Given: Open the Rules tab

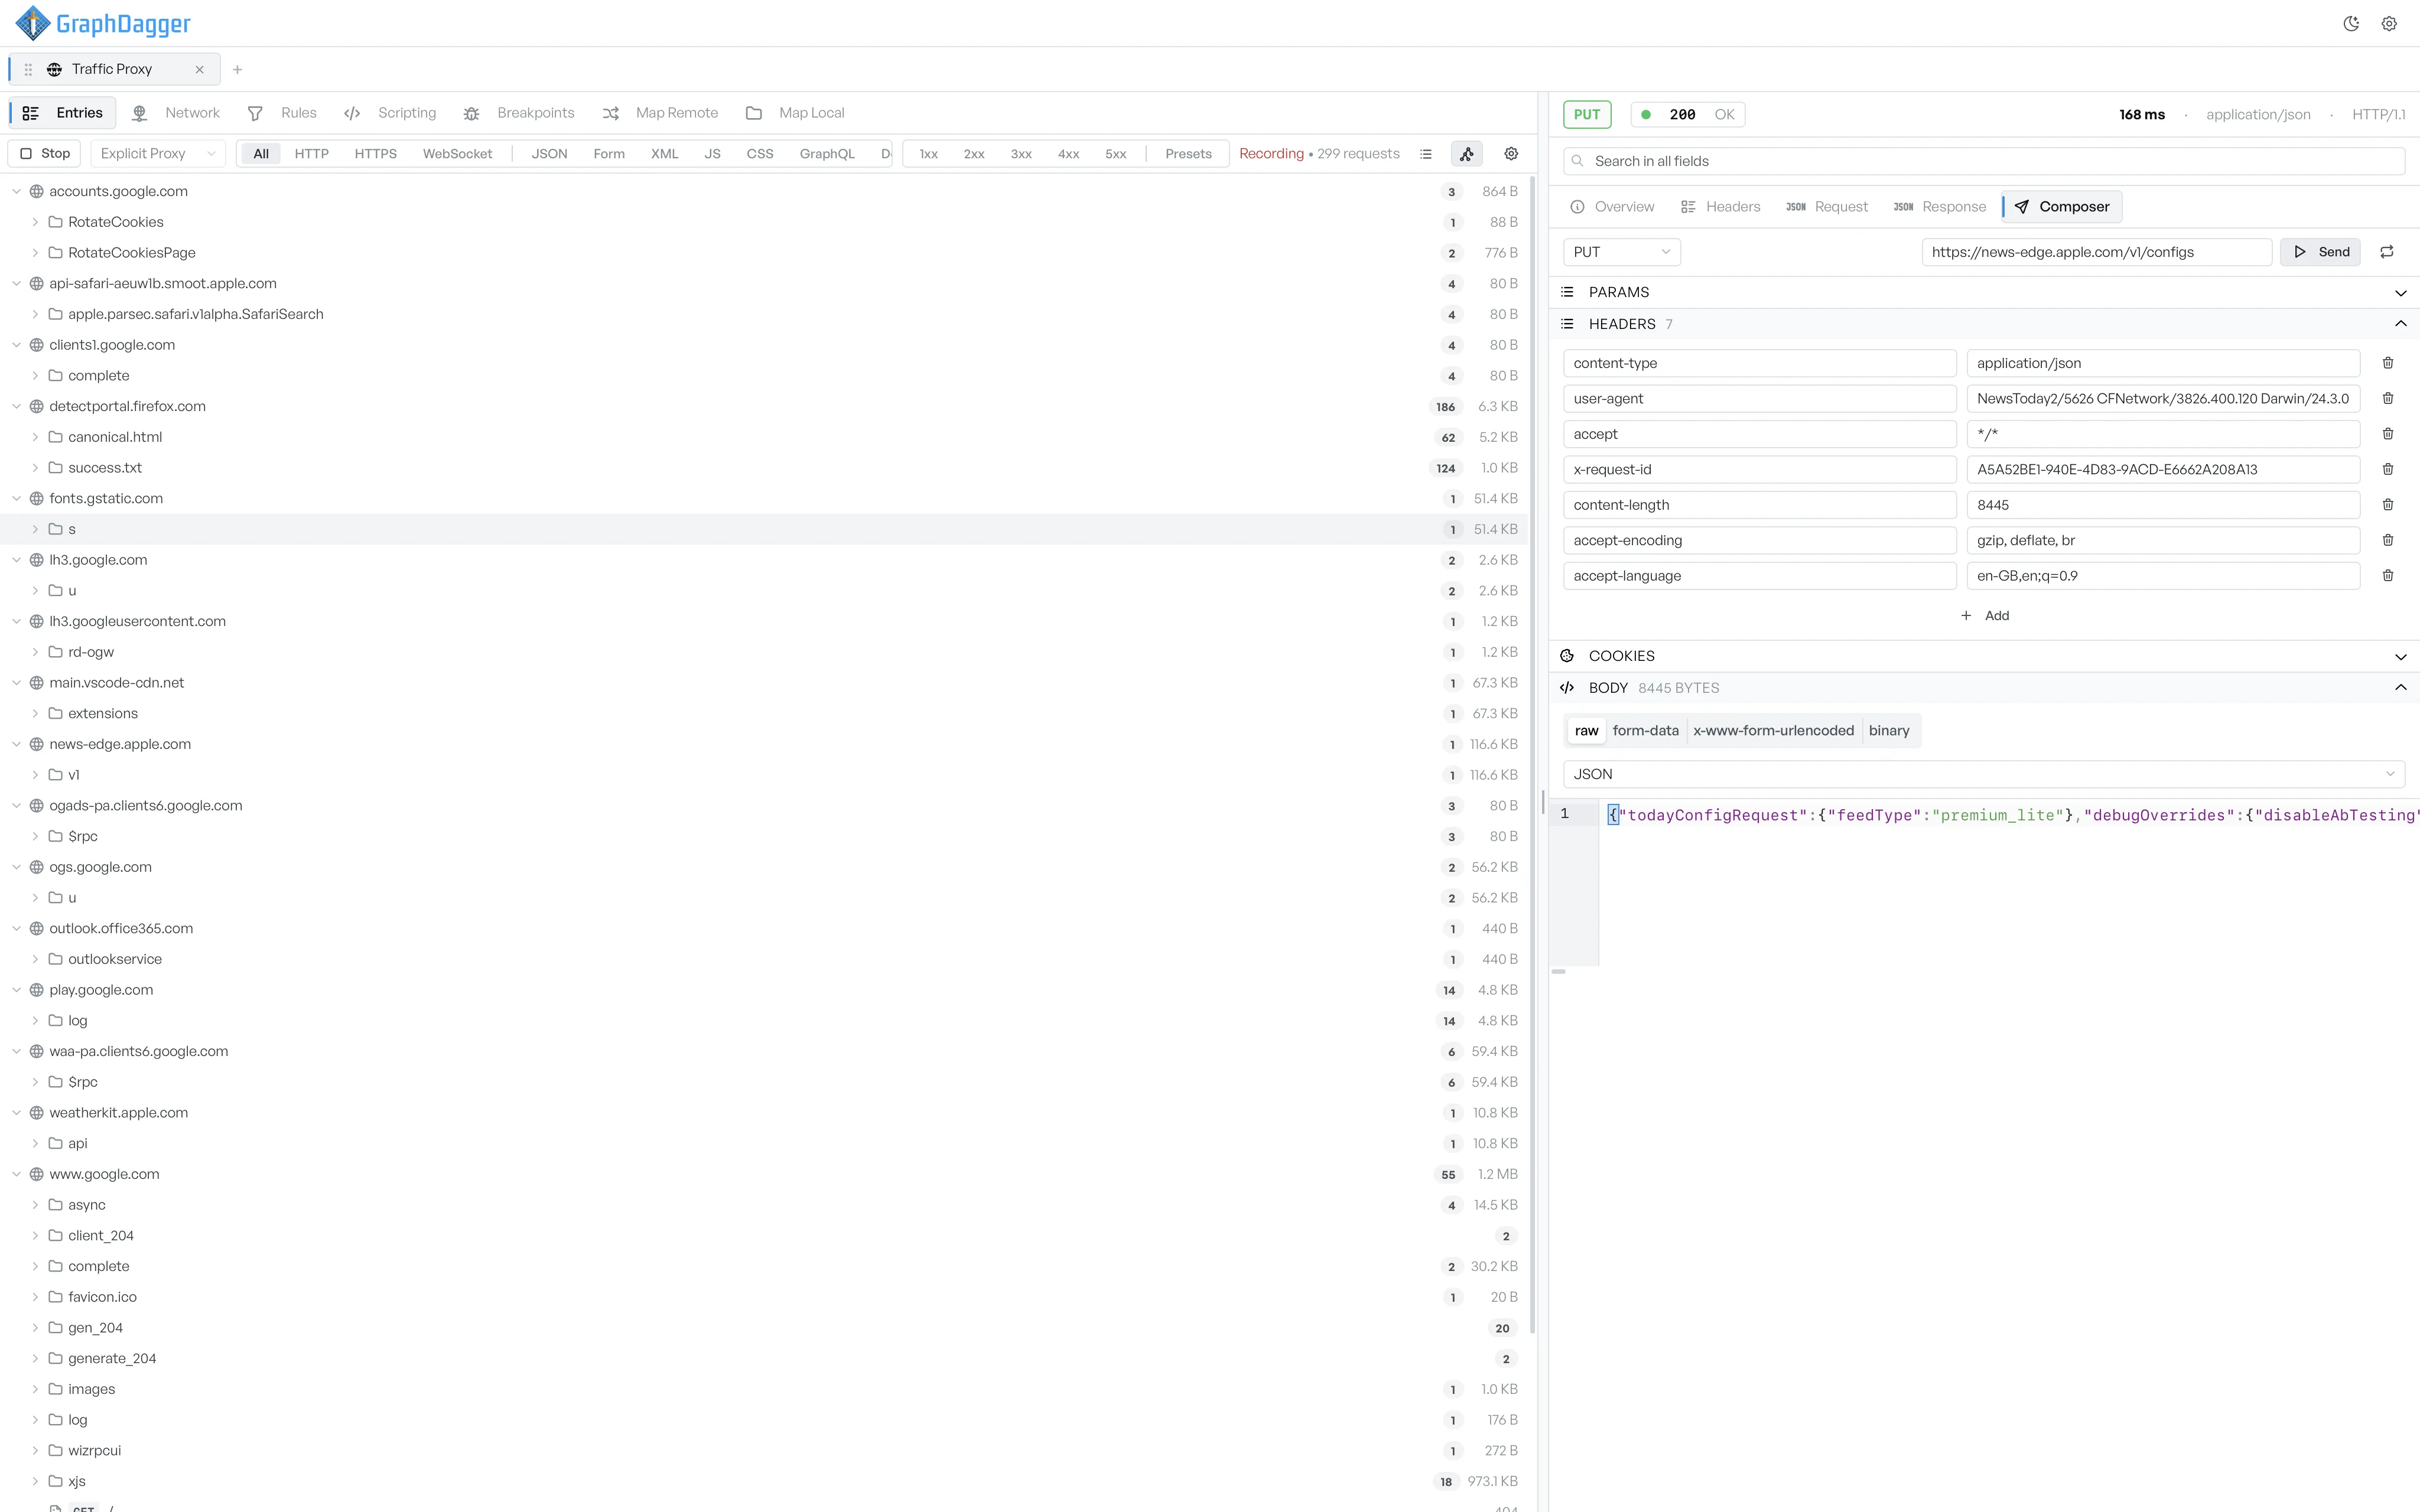Looking at the screenshot, I should 282,113.
